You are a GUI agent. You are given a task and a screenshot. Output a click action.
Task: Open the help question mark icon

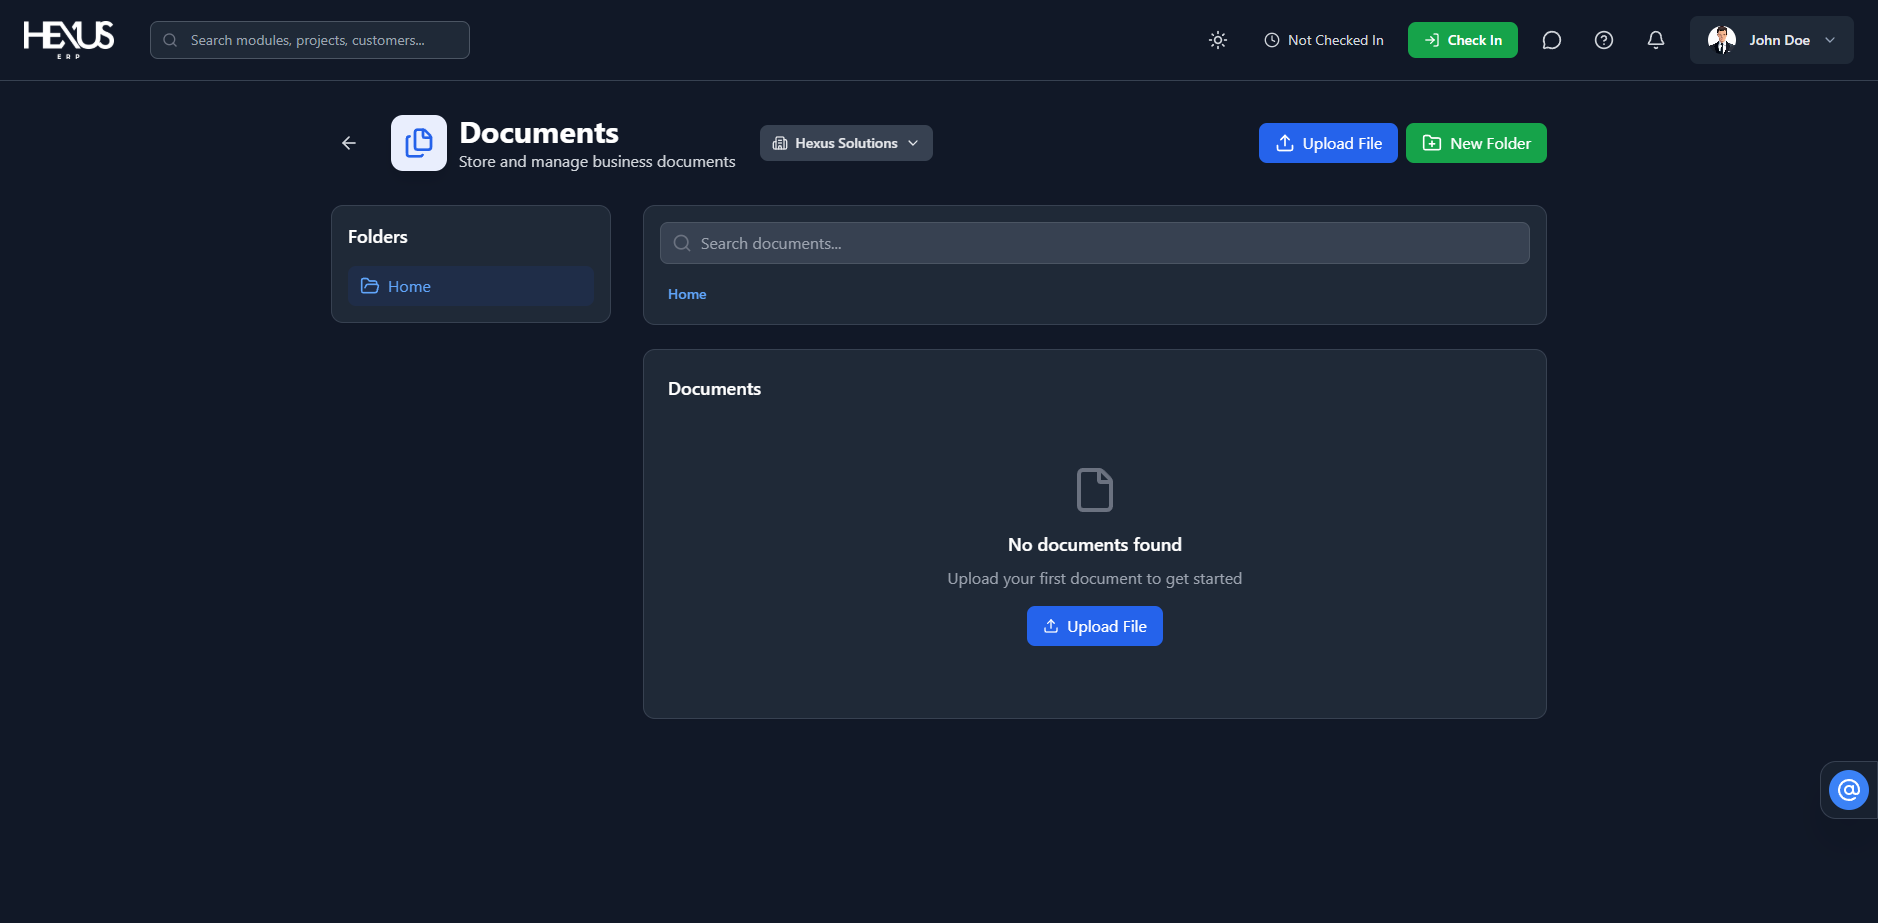tap(1604, 40)
